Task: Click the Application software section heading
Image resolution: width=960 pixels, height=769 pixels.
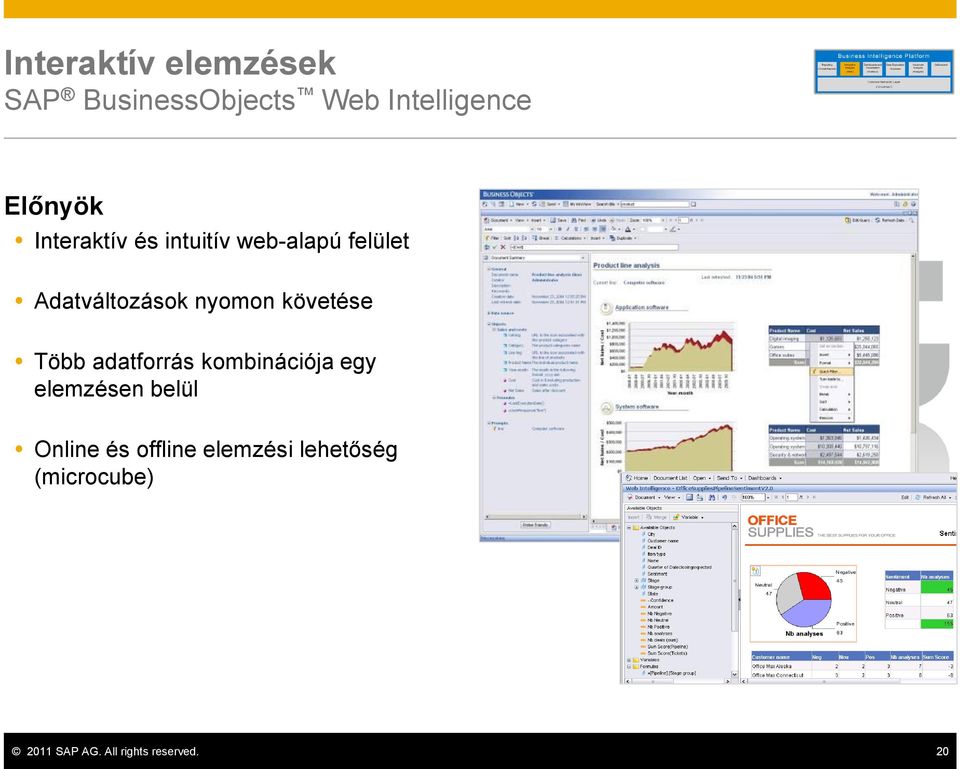Action: [642, 307]
